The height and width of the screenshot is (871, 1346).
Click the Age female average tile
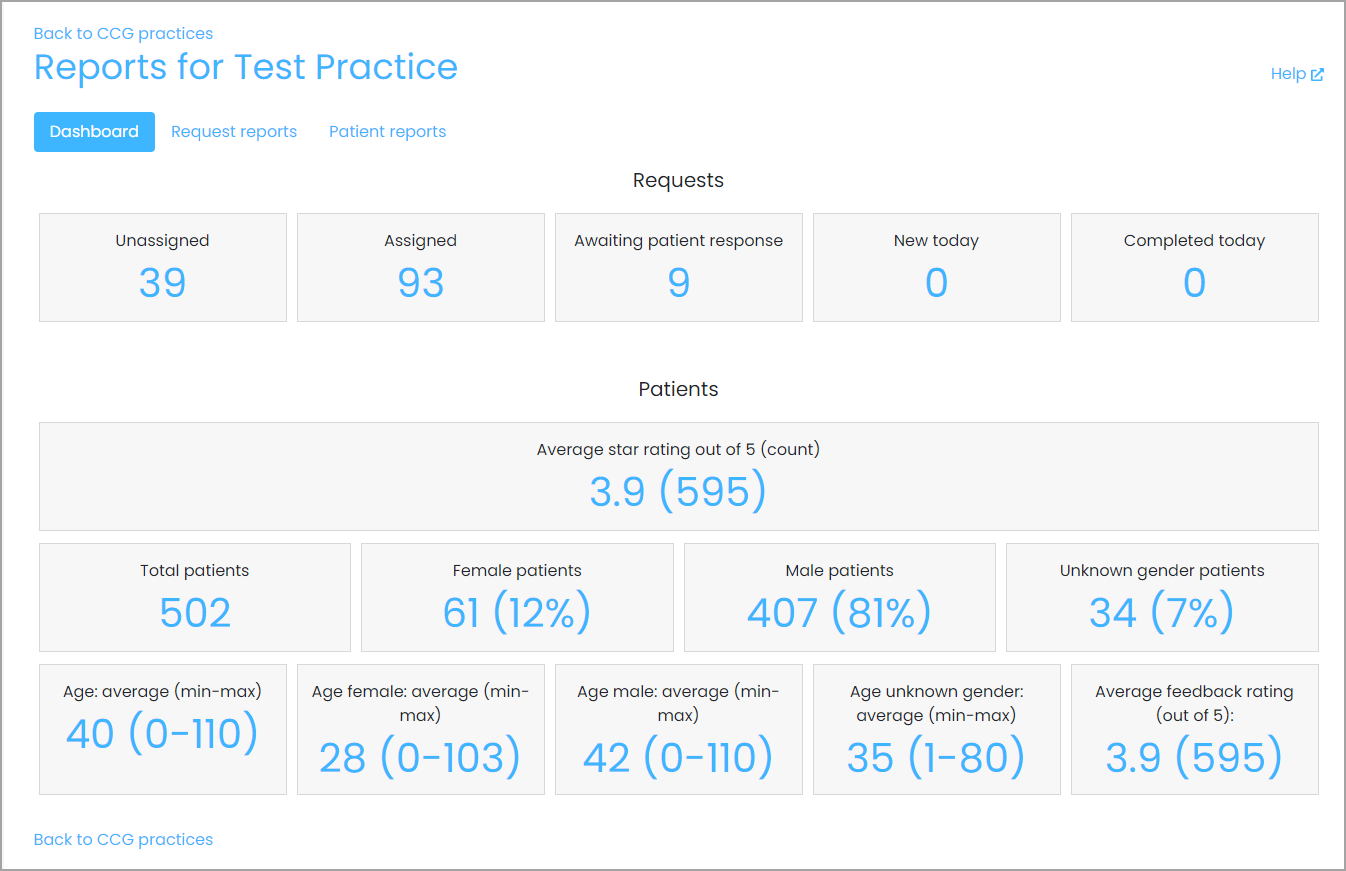pos(421,730)
